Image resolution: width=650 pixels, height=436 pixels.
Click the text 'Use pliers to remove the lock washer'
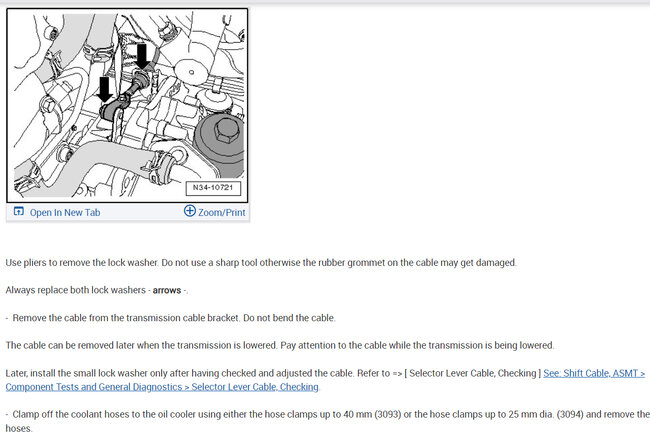[82, 263]
